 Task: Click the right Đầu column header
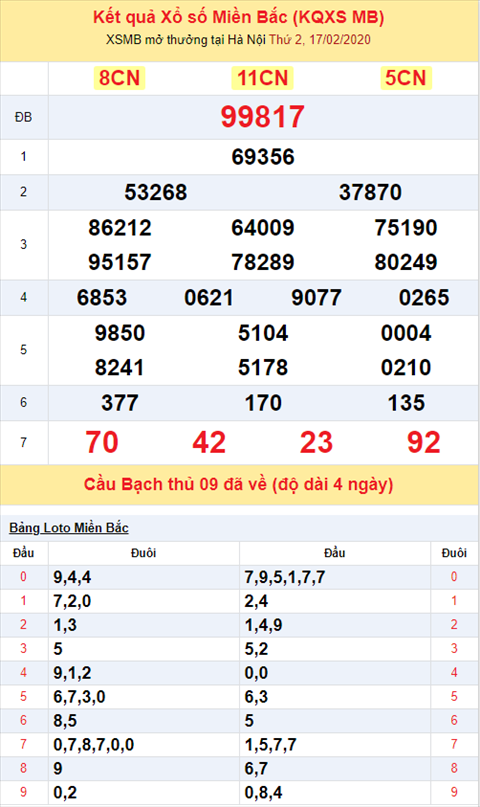pyautogui.click(x=334, y=553)
